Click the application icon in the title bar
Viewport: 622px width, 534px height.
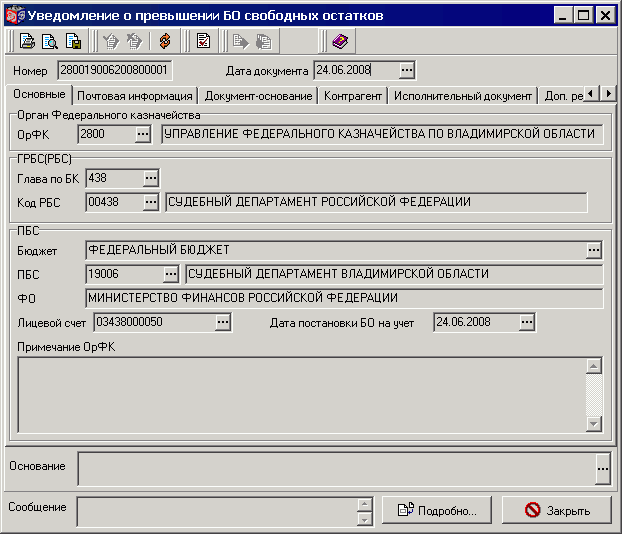[x=15, y=15]
